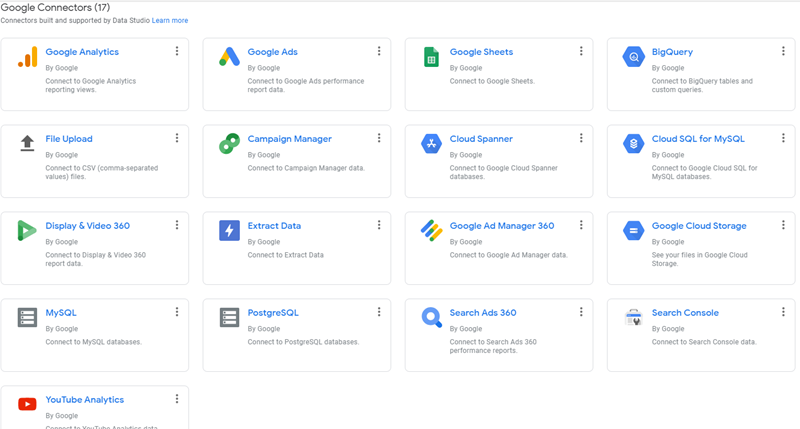Open the Cloud Spanner three-dot menu

coord(581,138)
